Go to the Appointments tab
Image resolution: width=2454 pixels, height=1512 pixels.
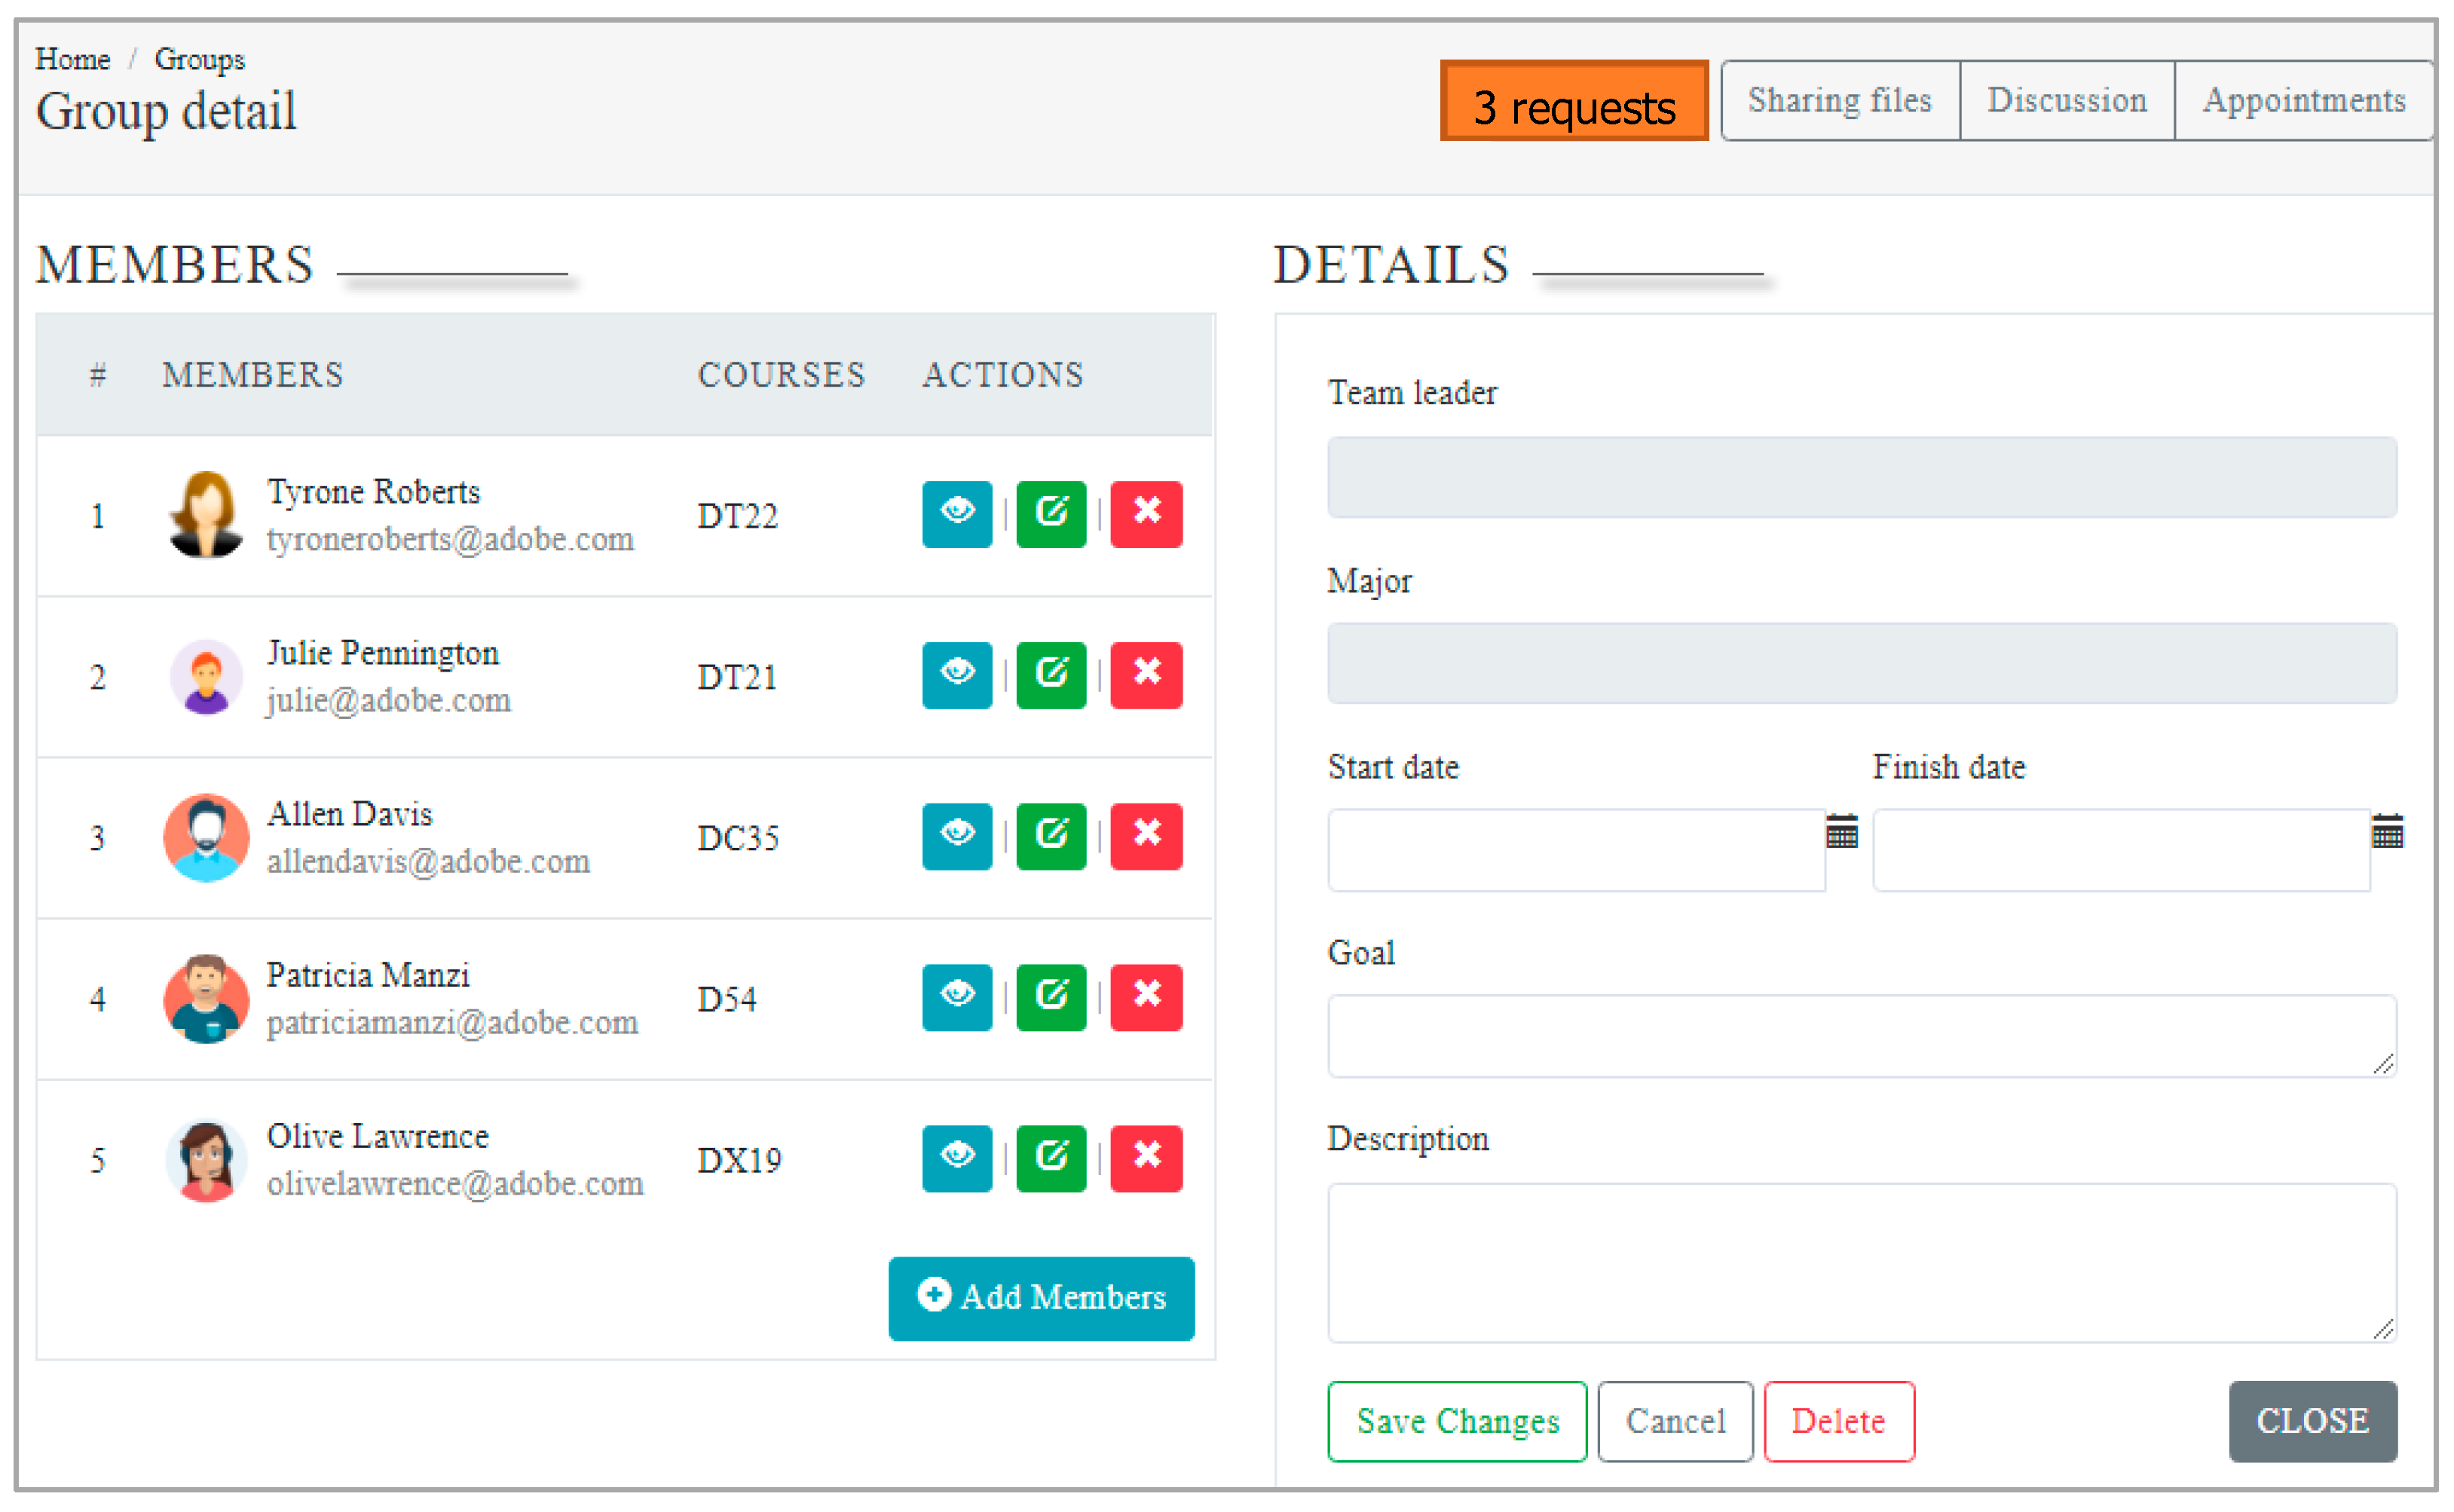pos(2303,101)
